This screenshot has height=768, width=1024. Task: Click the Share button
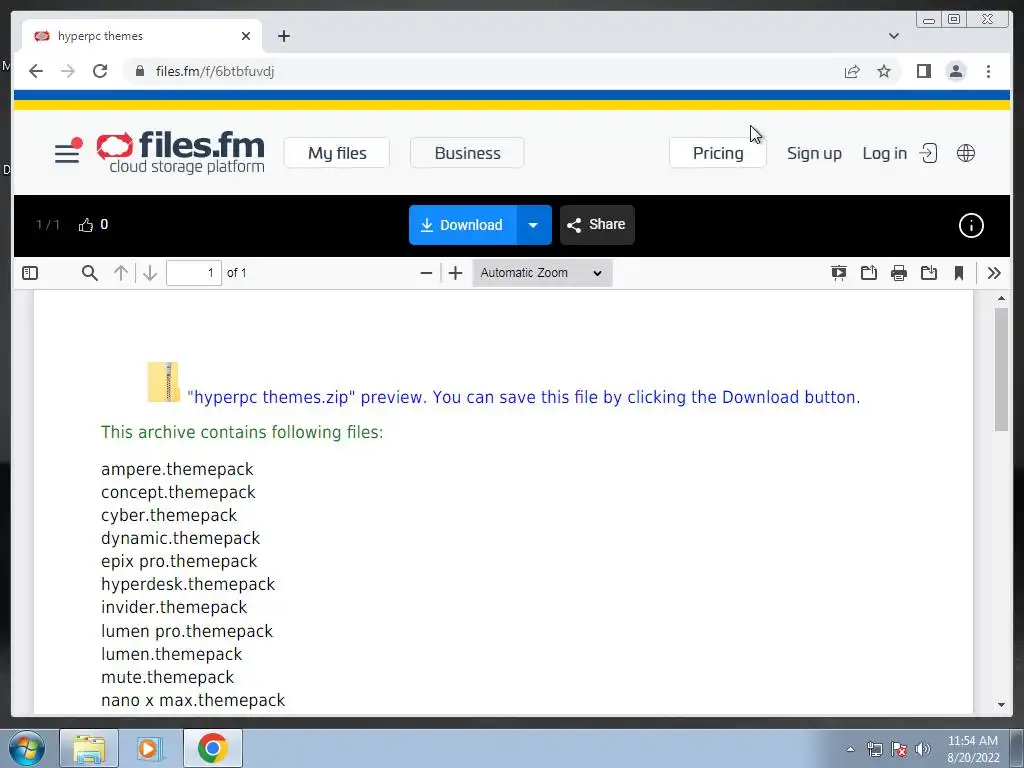click(597, 225)
